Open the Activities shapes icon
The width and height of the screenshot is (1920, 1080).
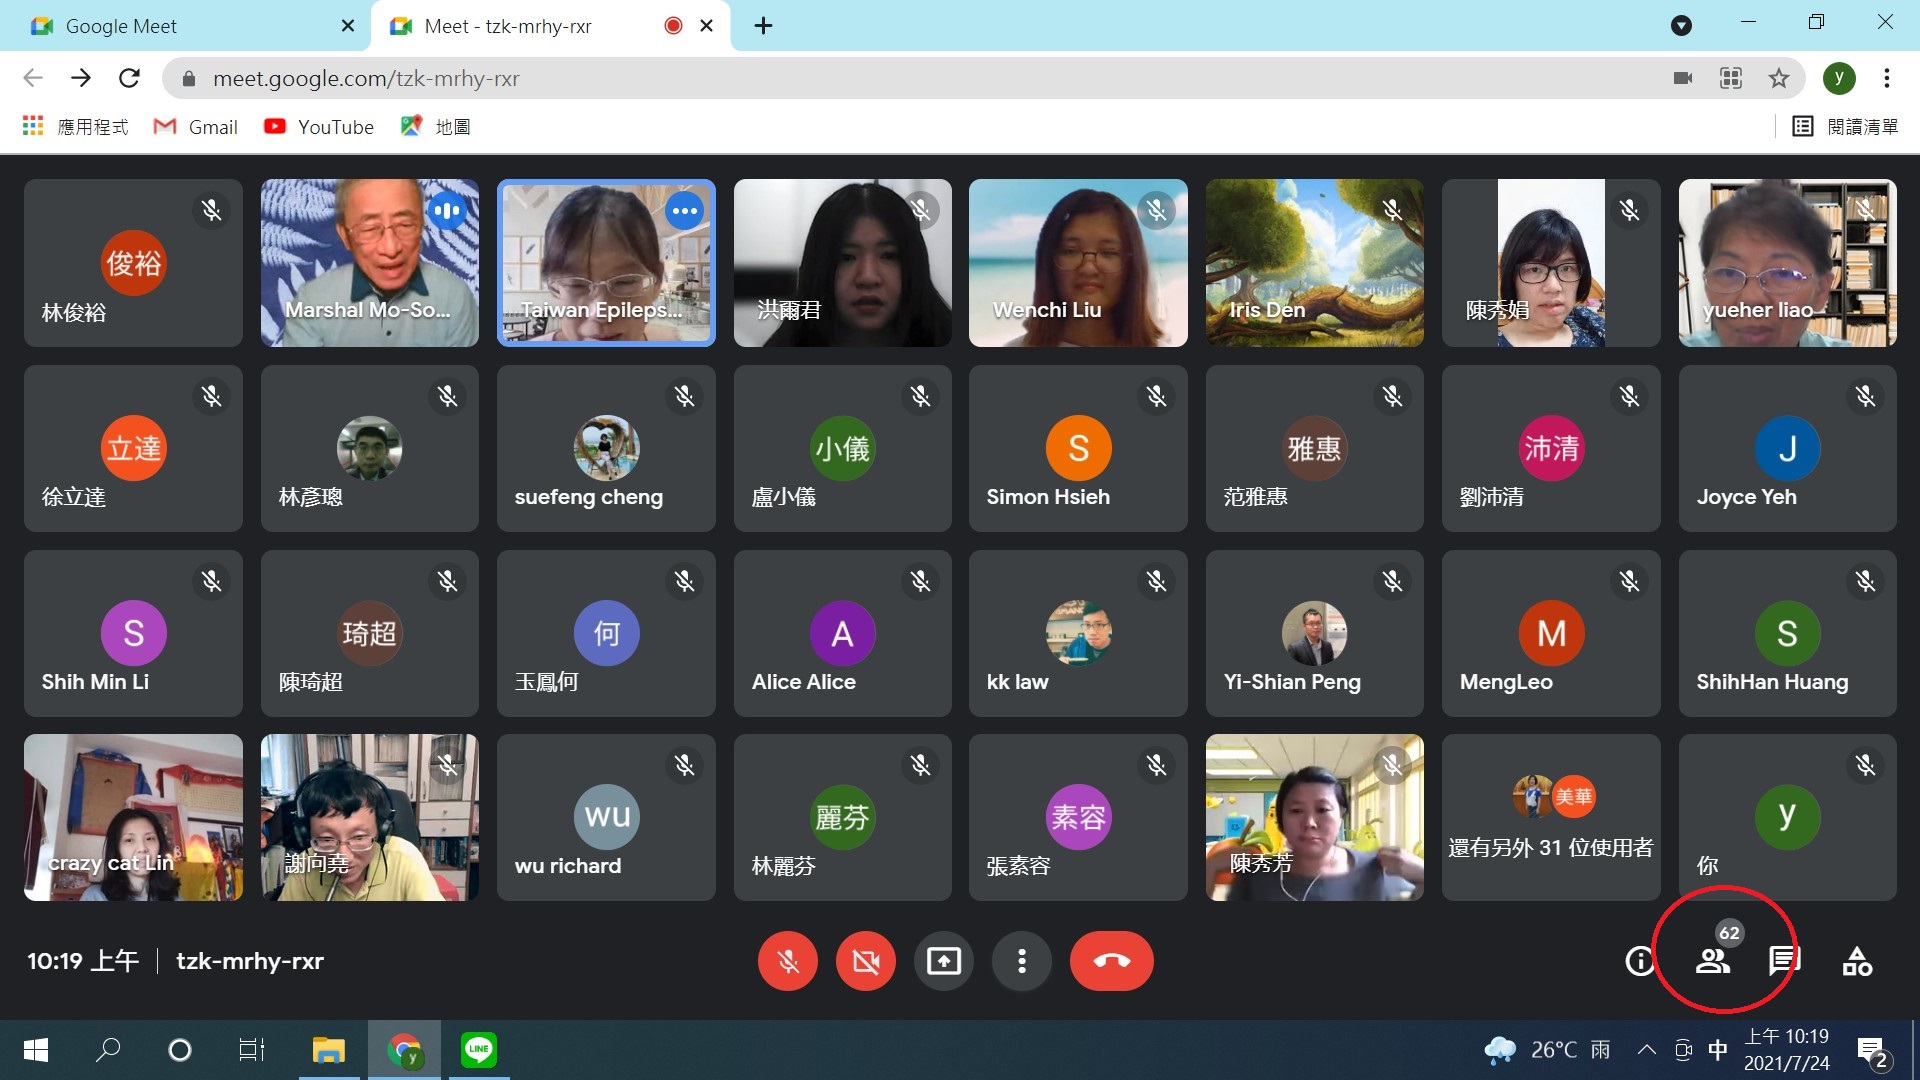(x=1857, y=961)
